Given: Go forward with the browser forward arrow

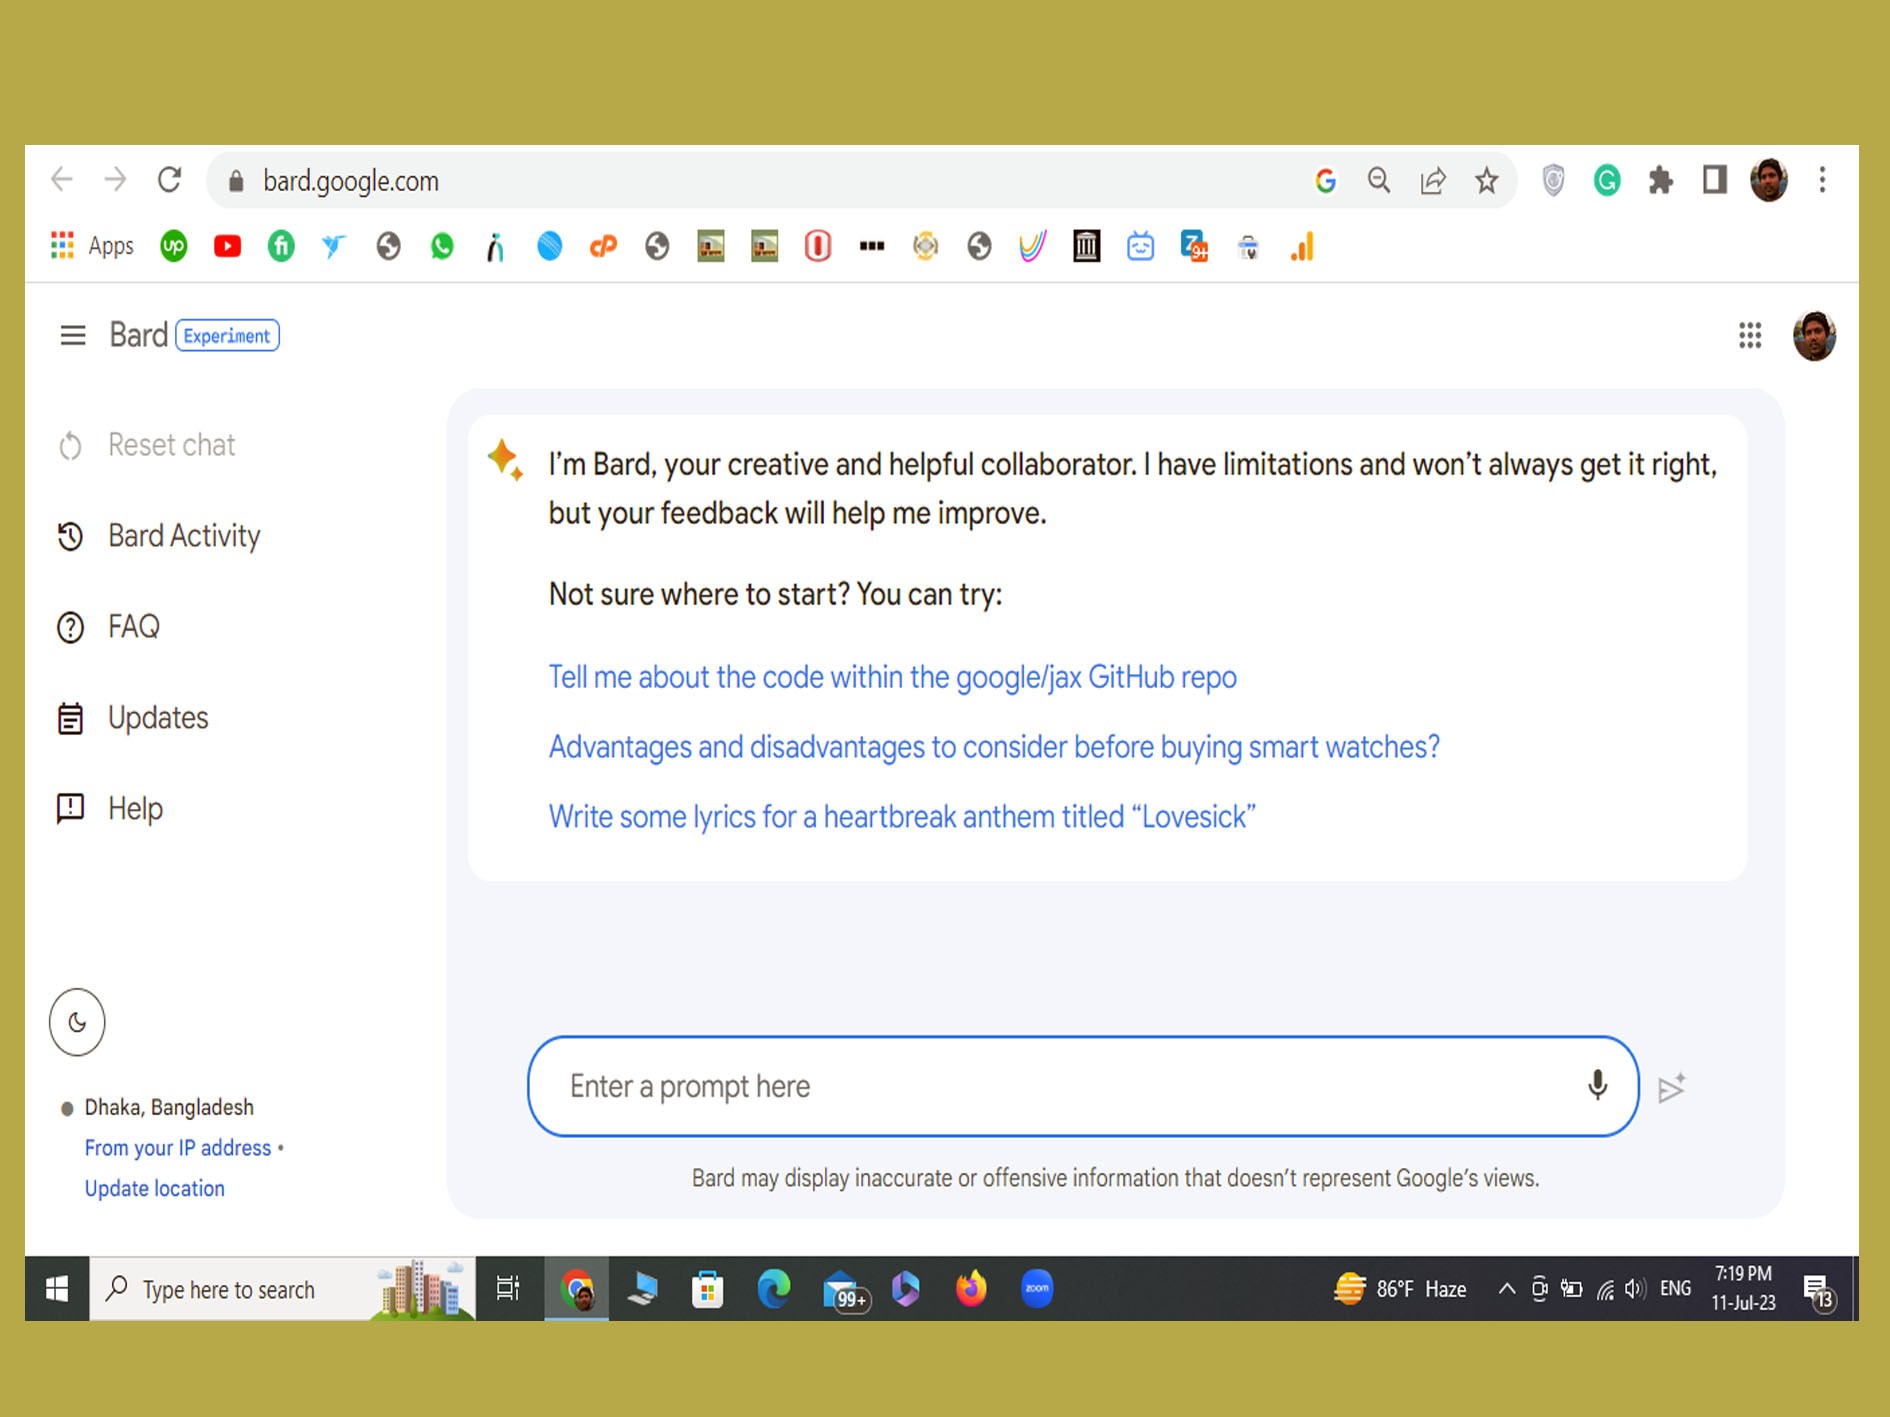Looking at the screenshot, I should (116, 180).
